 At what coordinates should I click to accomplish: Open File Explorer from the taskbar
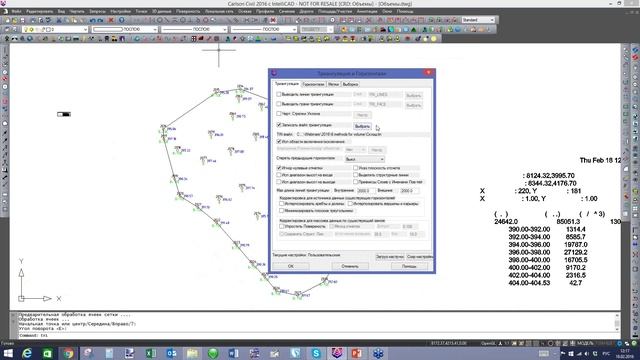pyautogui.click(x=192, y=353)
